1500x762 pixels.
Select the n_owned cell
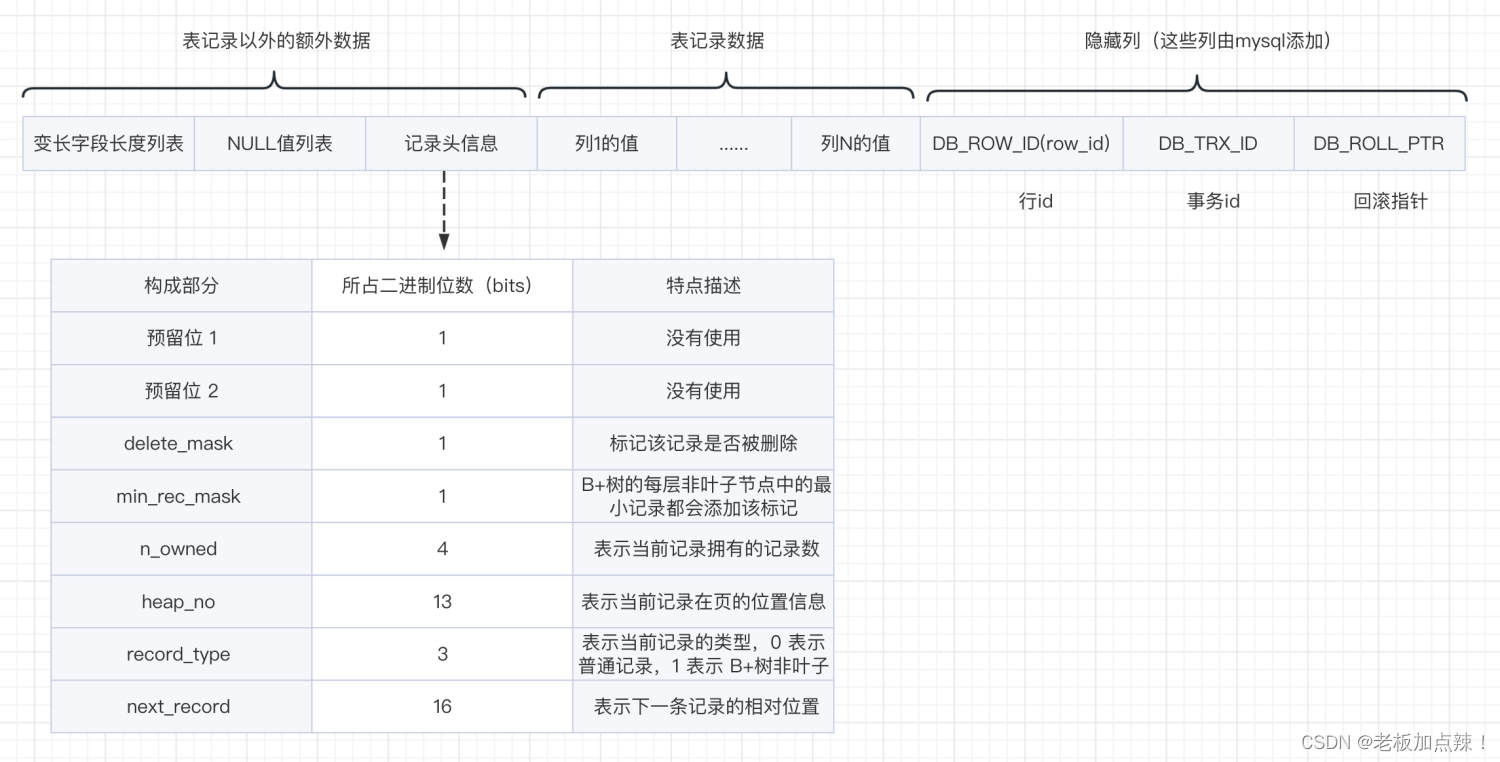tap(181, 549)
